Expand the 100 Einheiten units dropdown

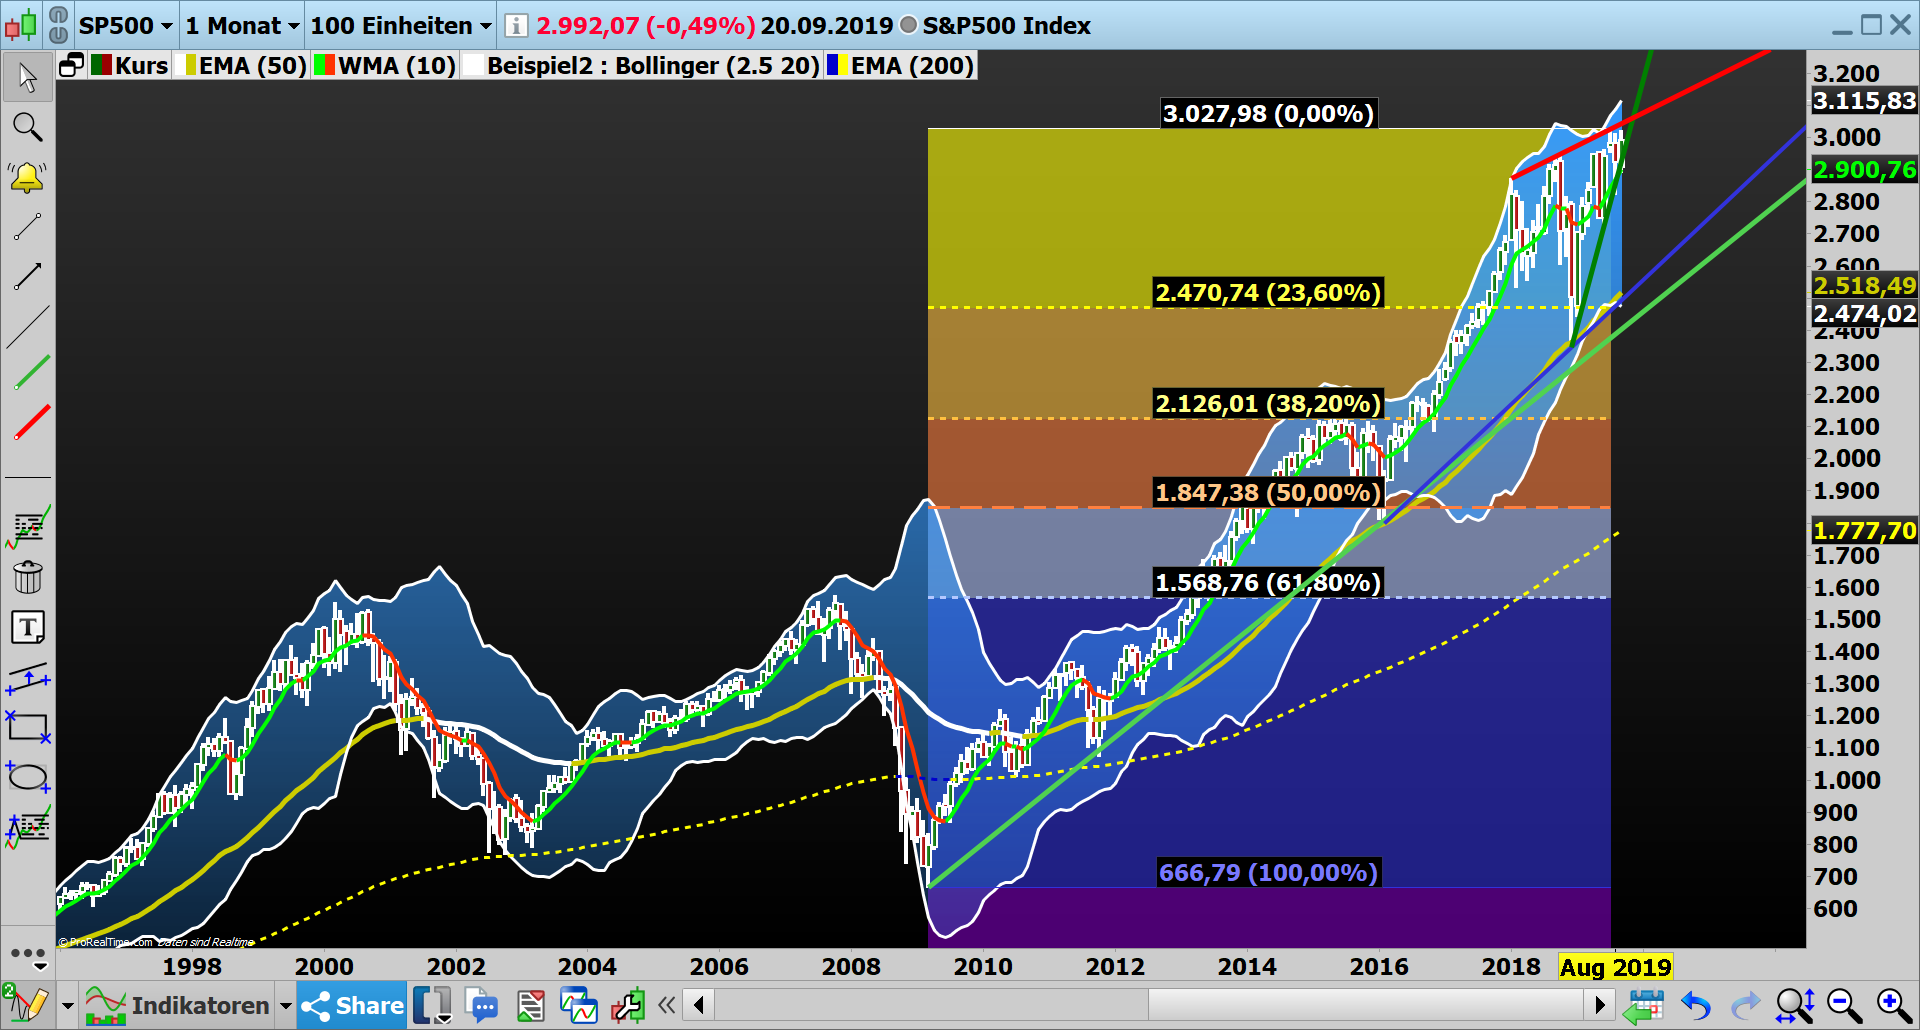(x=398, y=26)
